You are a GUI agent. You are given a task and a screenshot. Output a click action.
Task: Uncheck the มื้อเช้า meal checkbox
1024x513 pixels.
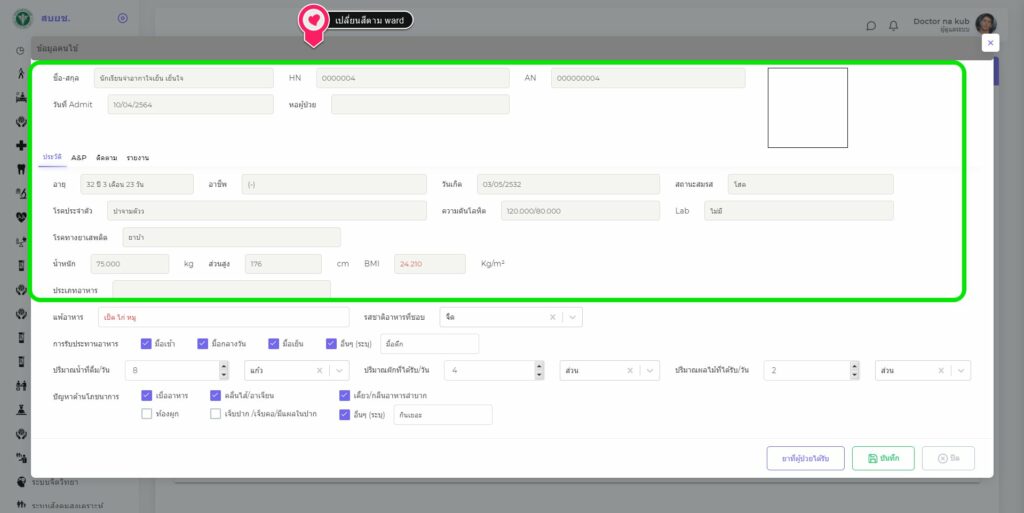pos(146,344)
